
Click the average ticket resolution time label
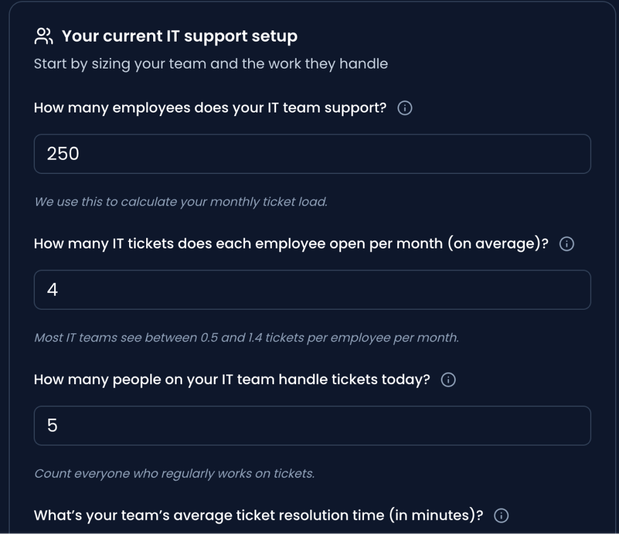coord(258,516)
